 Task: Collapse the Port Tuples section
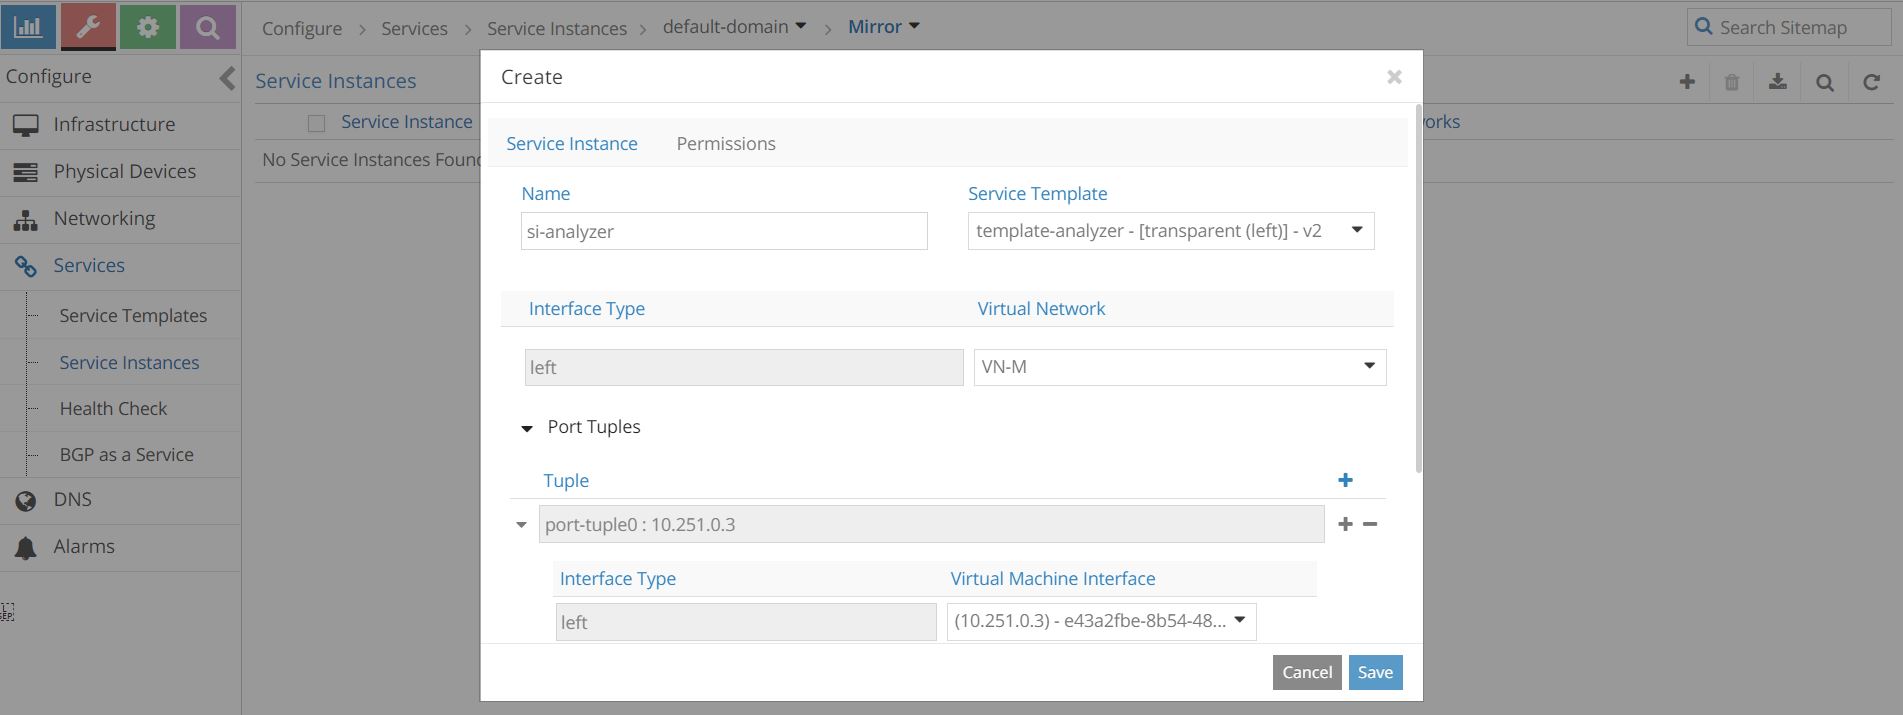pos(527,428)
